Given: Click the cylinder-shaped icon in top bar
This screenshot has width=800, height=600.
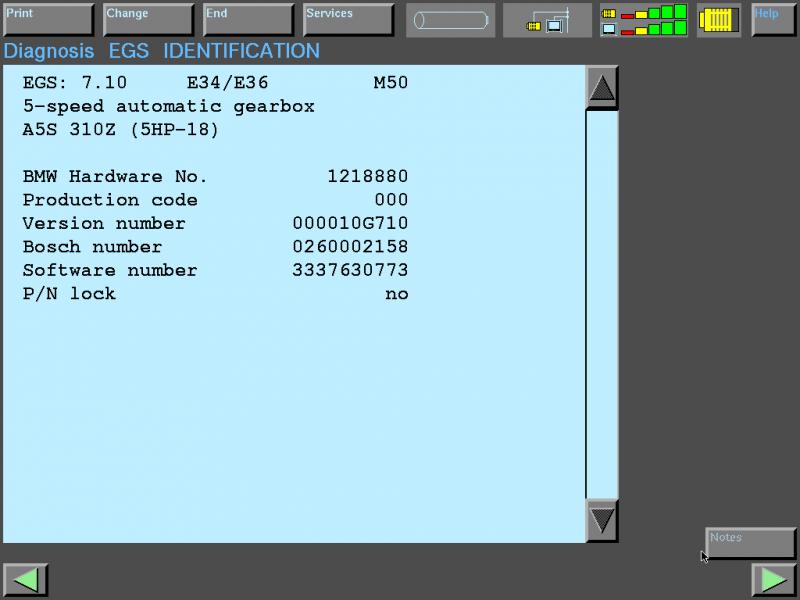Looking at the screenshot, I should pyautogui.click(x=449, y=20).
